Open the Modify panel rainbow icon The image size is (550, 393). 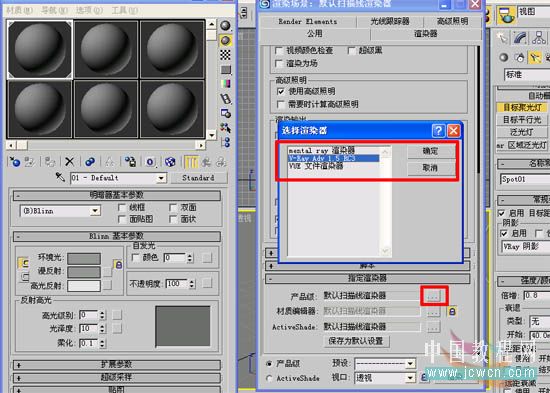pyautogui.click(x=520, y=38)
